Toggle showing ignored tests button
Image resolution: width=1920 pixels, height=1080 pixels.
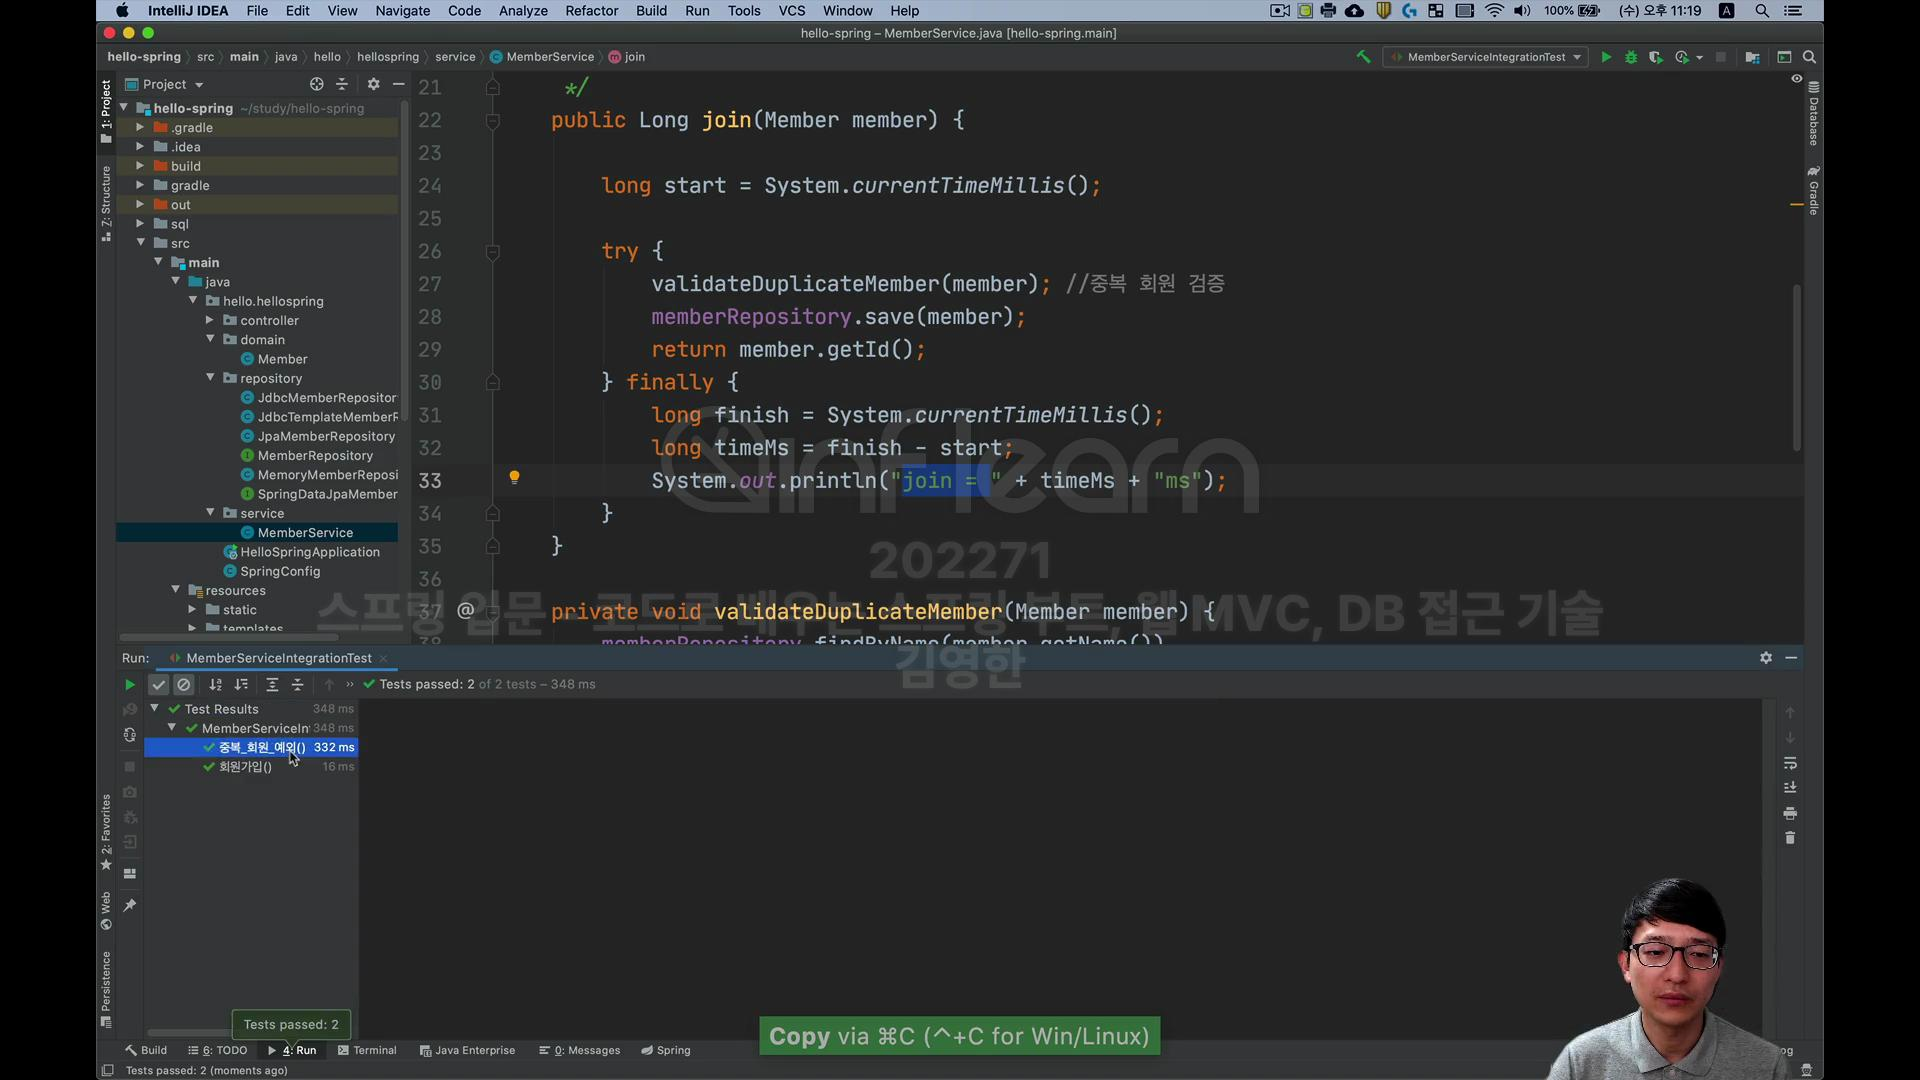(x=184, y=684)
